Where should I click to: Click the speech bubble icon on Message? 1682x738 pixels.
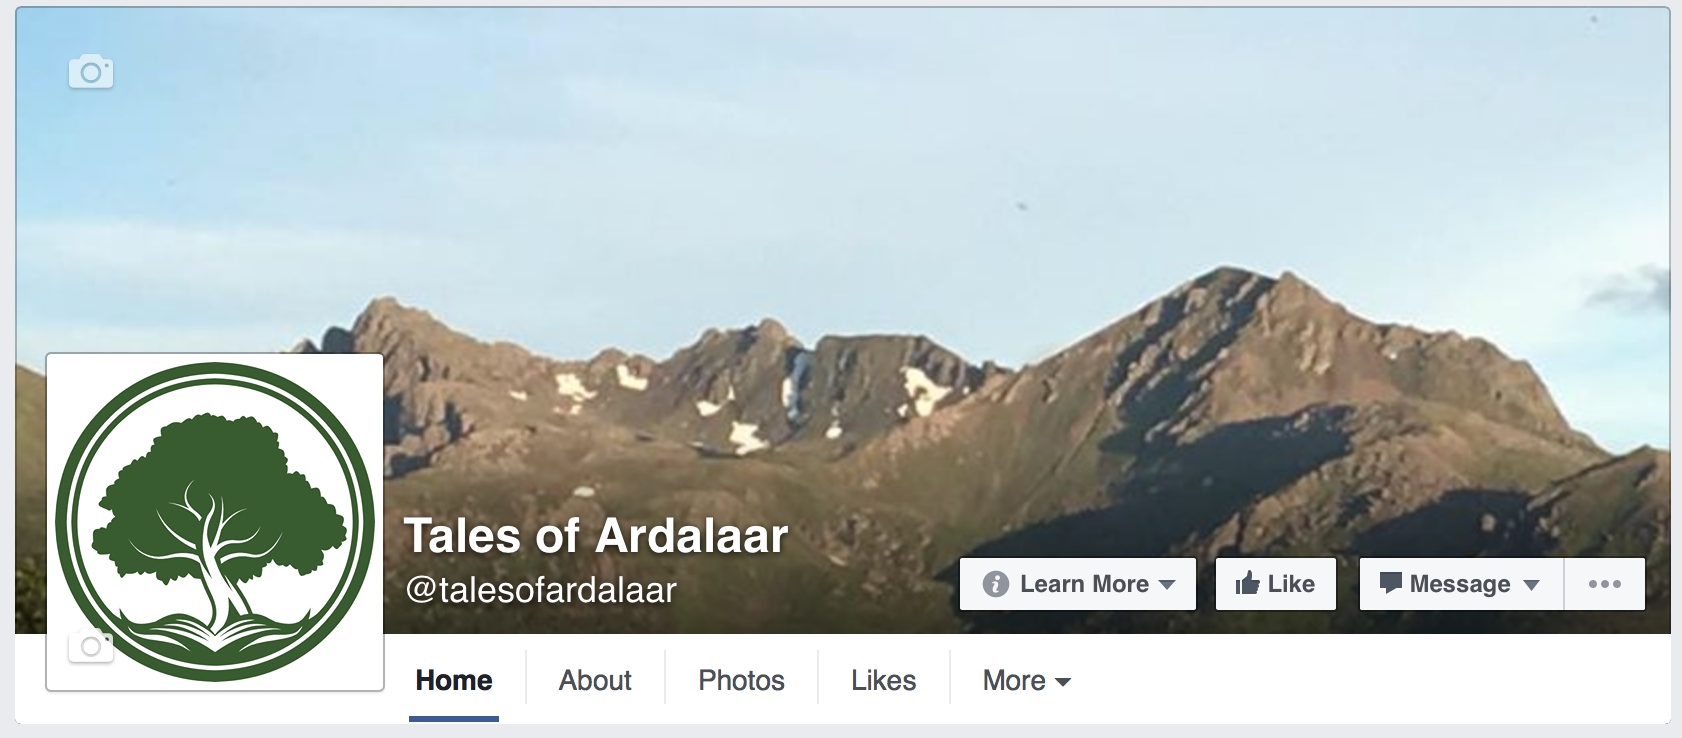click(1391, 583)
